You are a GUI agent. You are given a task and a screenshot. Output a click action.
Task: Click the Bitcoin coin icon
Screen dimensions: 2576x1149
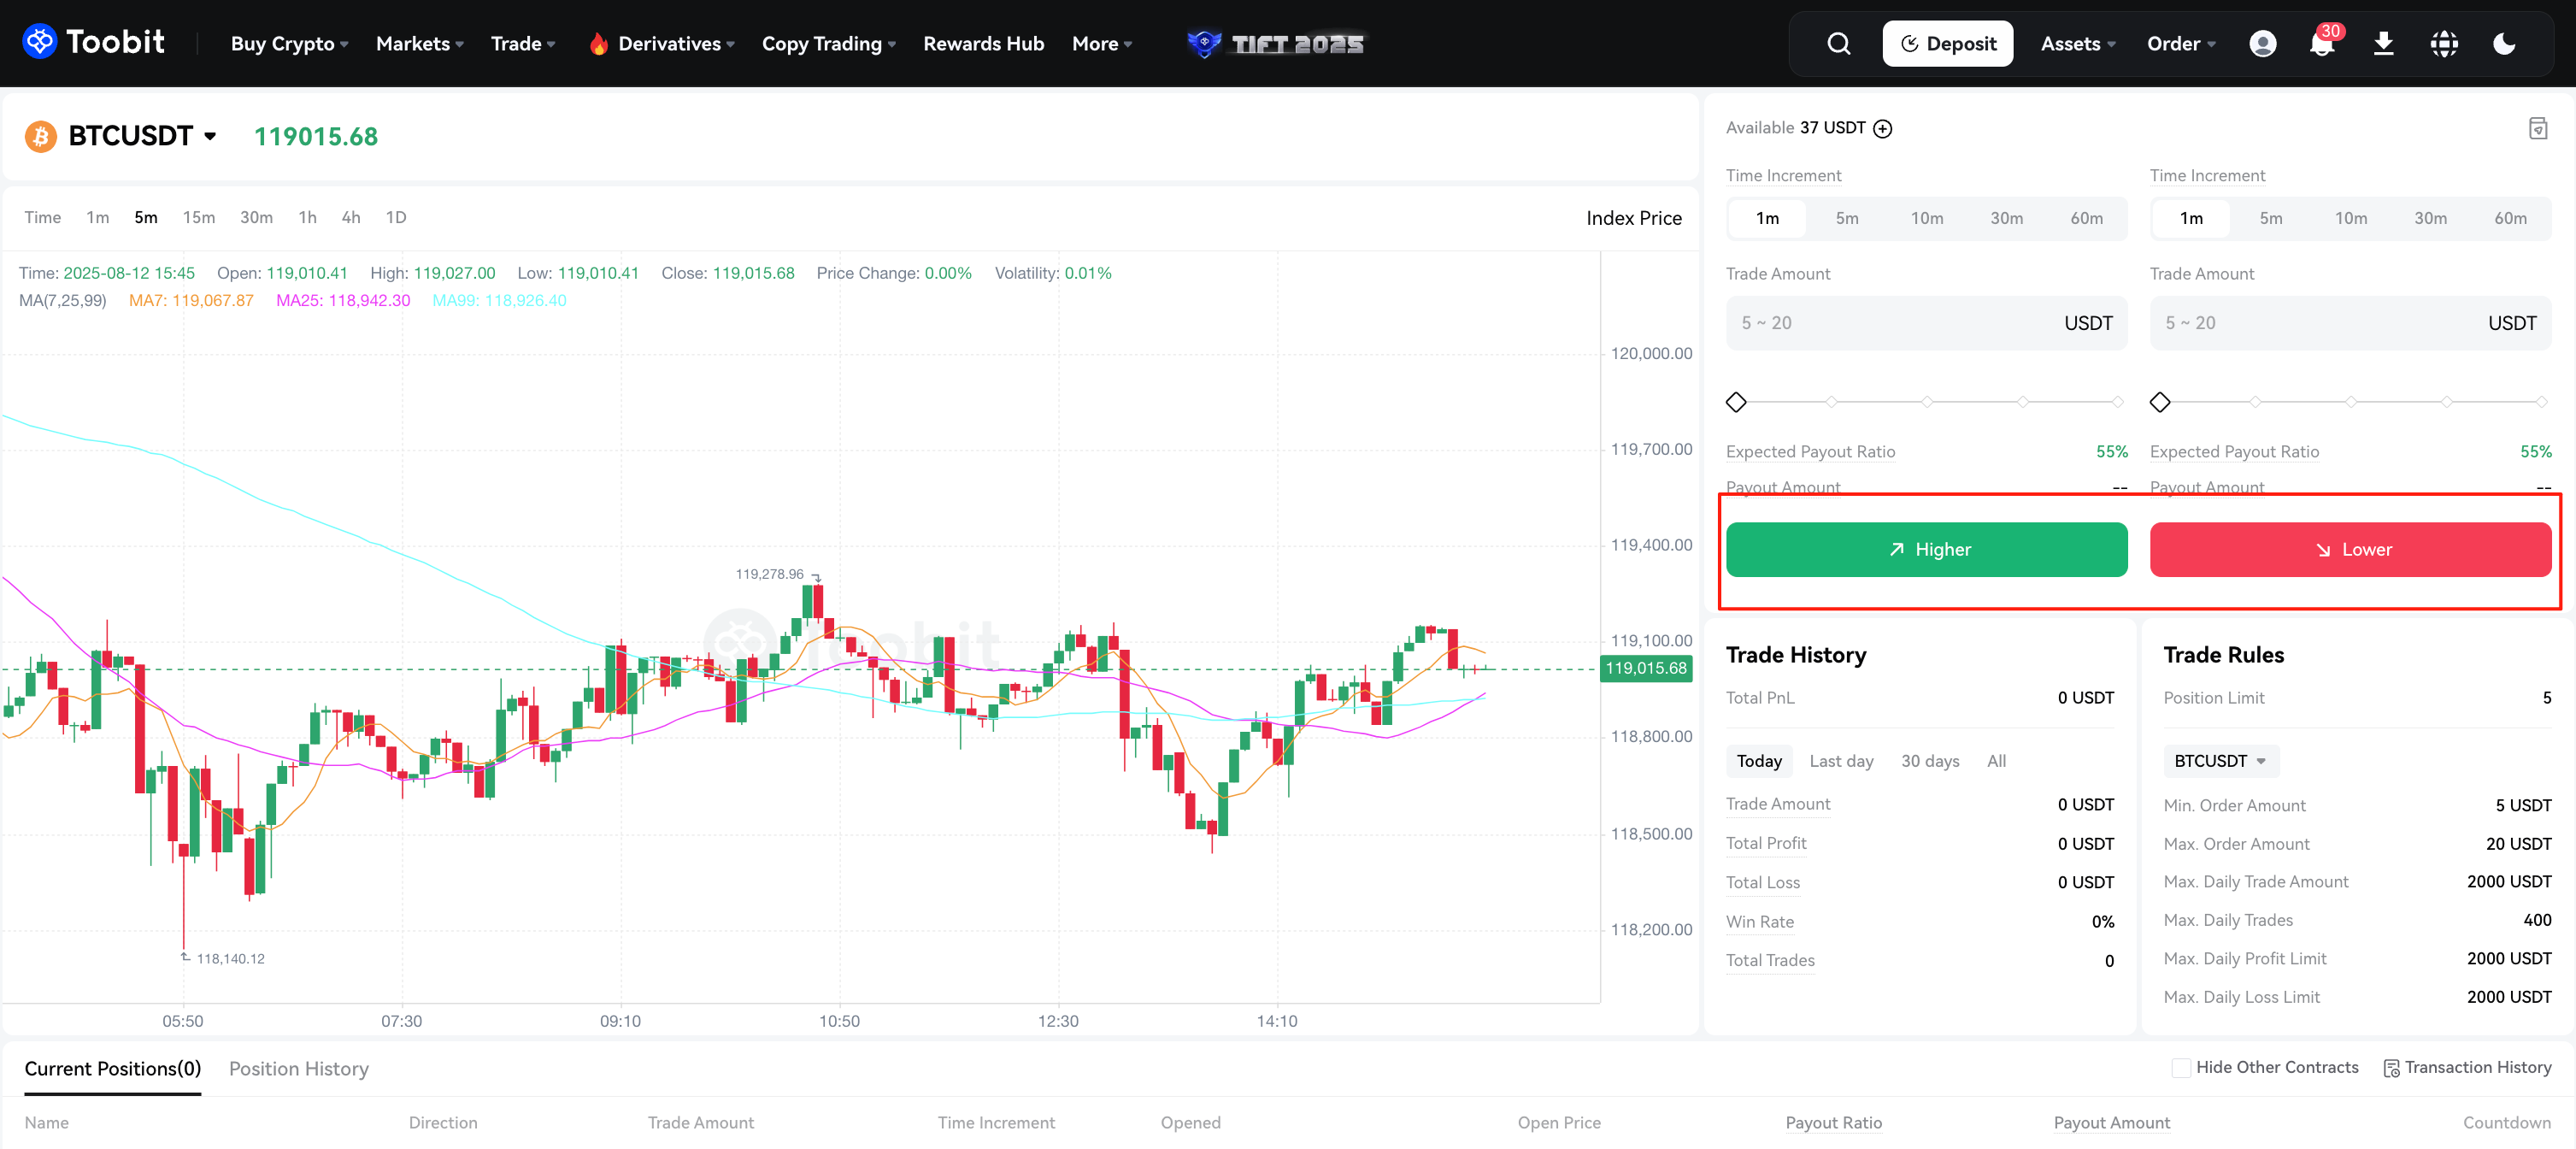click(40, 136)
